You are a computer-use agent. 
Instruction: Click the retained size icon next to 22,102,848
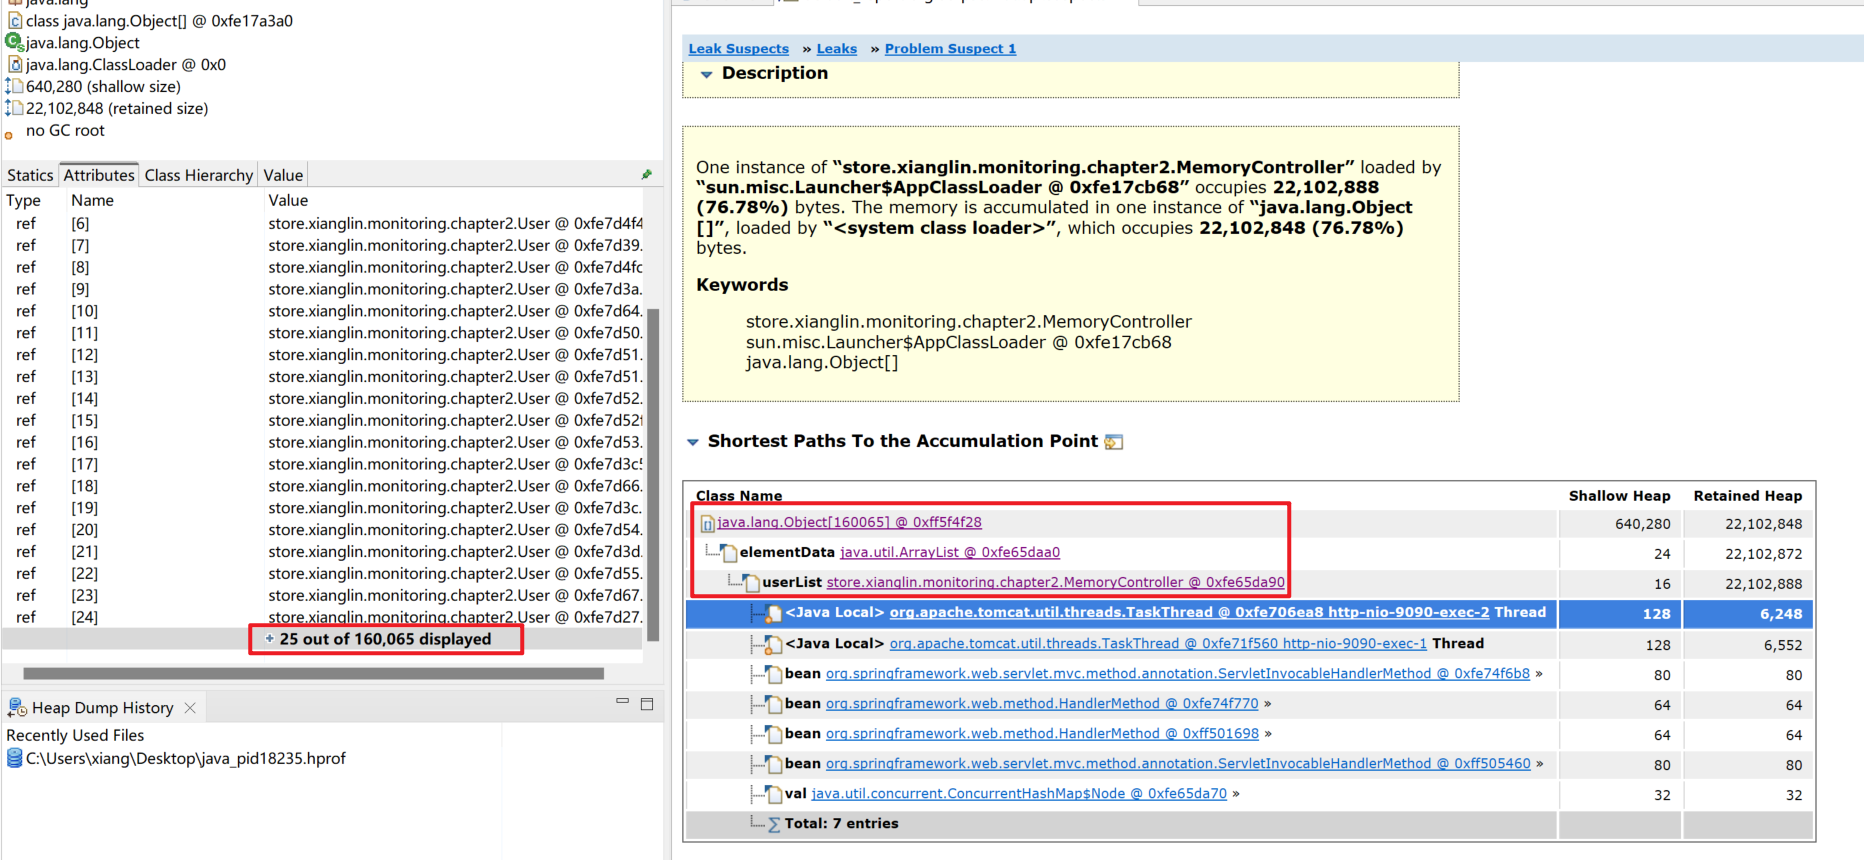click(x=14, y=108)
